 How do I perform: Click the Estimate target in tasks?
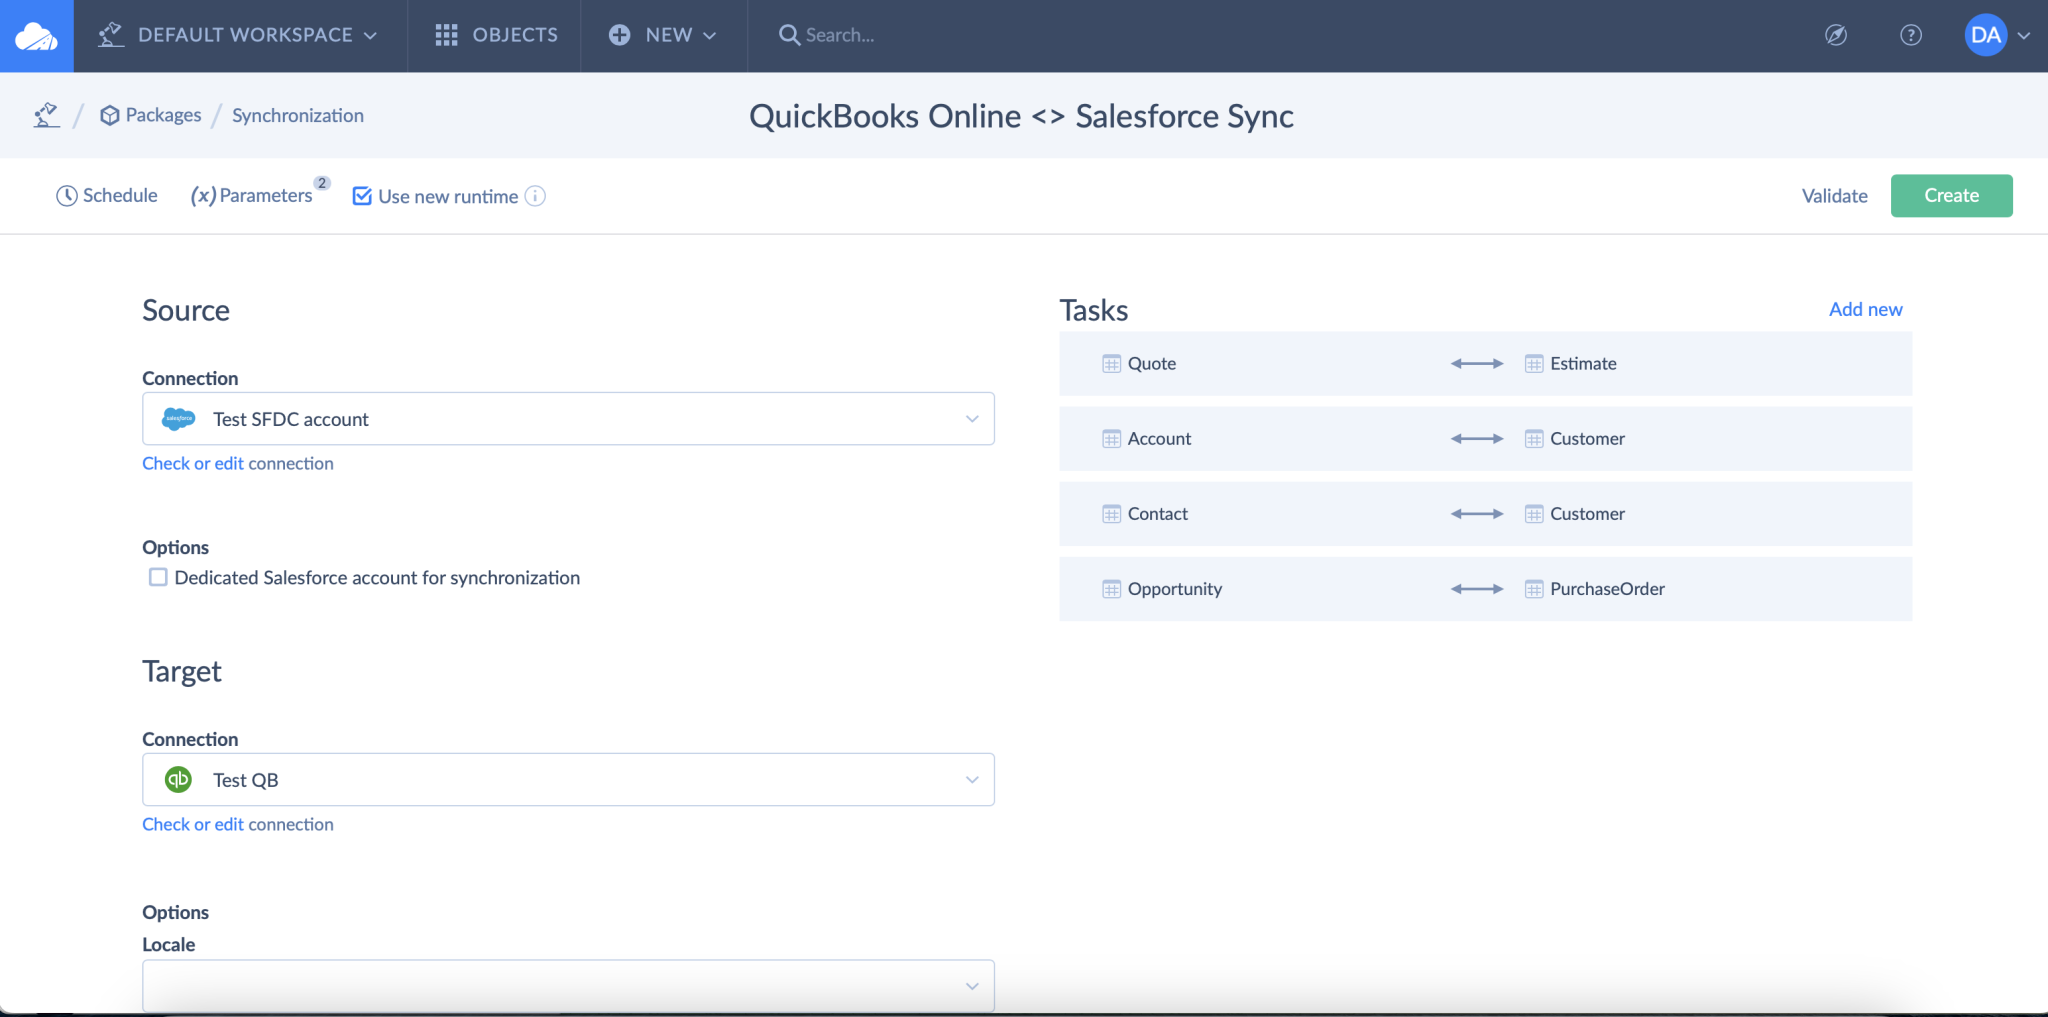(1583, 364)
